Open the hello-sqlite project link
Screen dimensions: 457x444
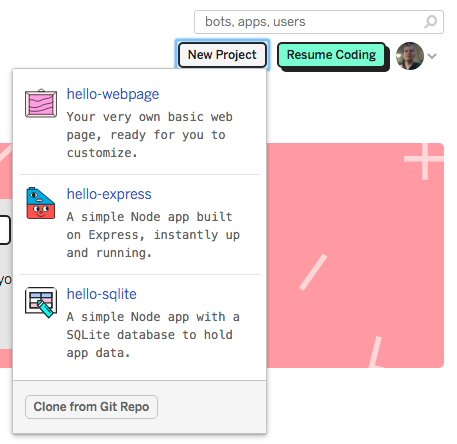click(102, 294)
